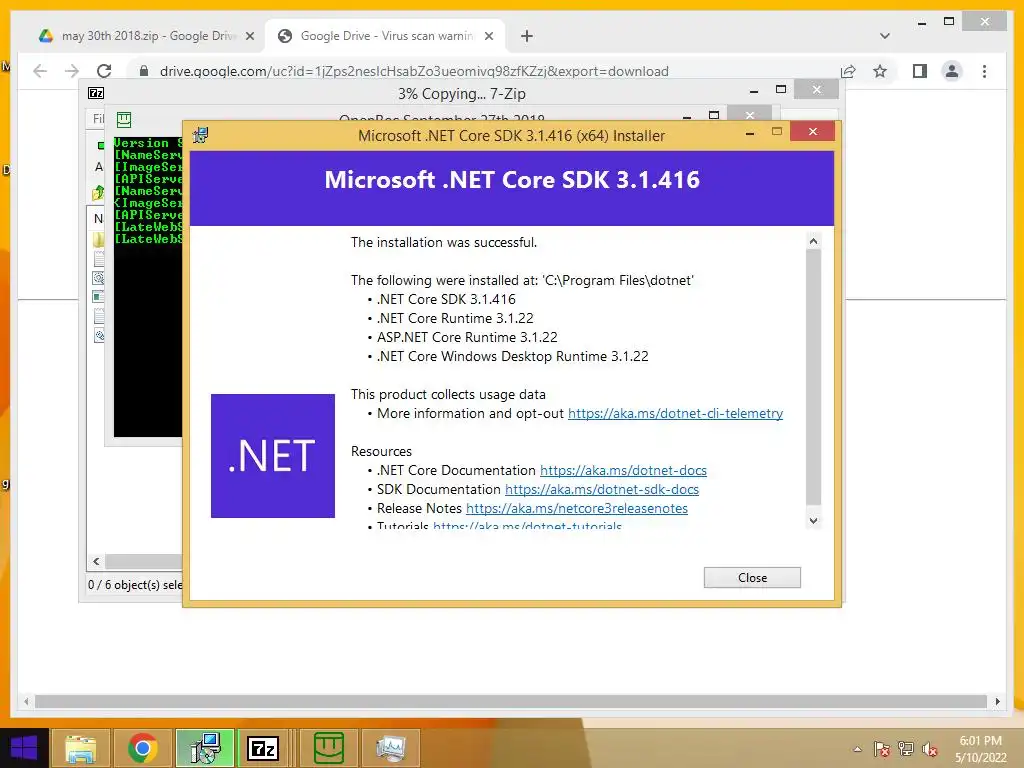Click '.NET Core Windows Desktop Runtime 3.1.22' text

pos(513,356)
